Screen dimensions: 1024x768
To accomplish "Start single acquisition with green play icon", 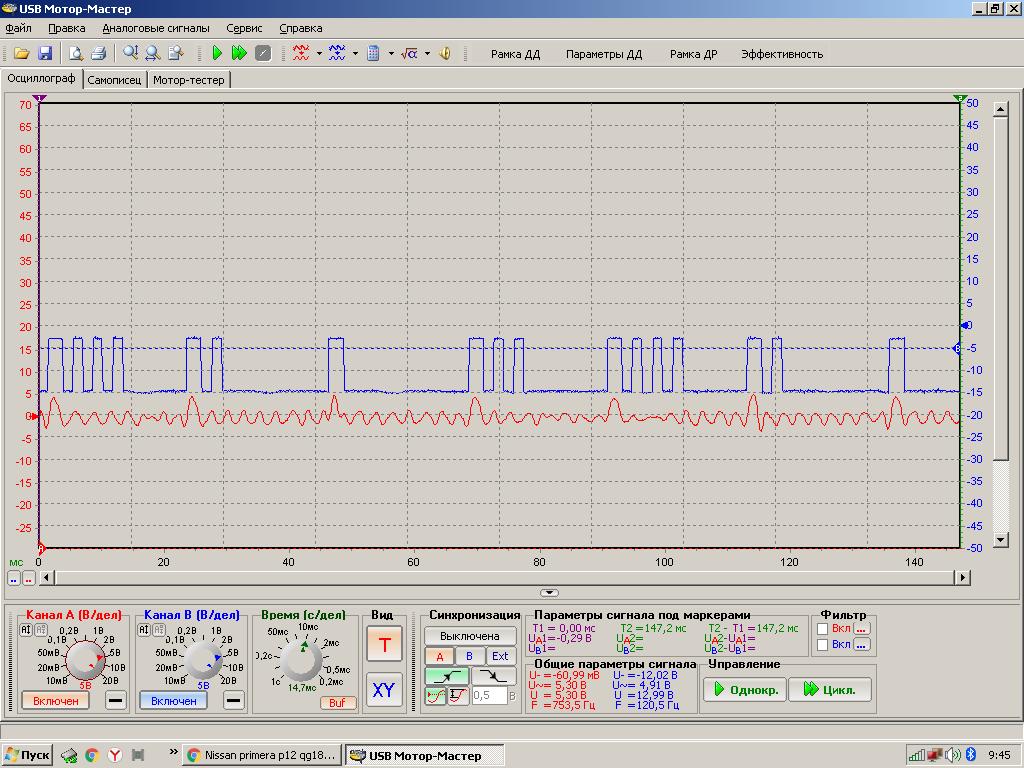I will pyautogui.click(x=217, y=53).
